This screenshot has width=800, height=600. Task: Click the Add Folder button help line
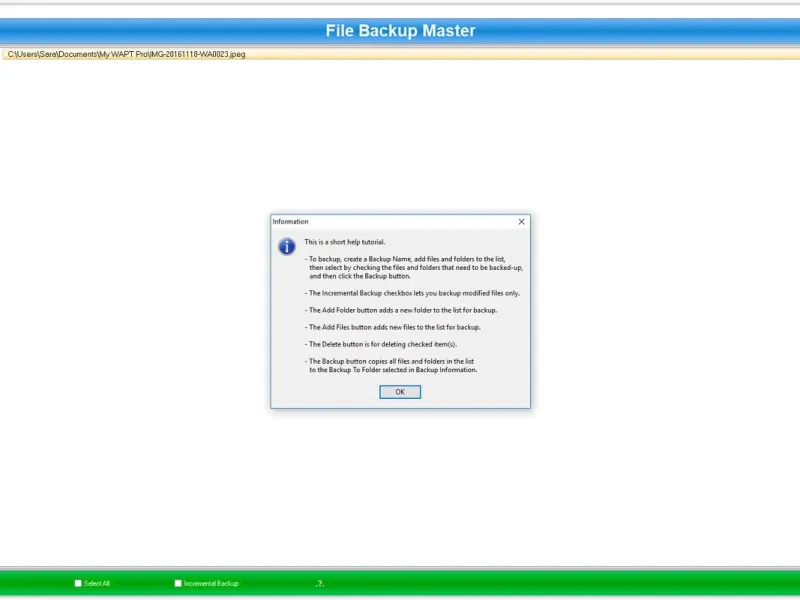click(401, 310)
